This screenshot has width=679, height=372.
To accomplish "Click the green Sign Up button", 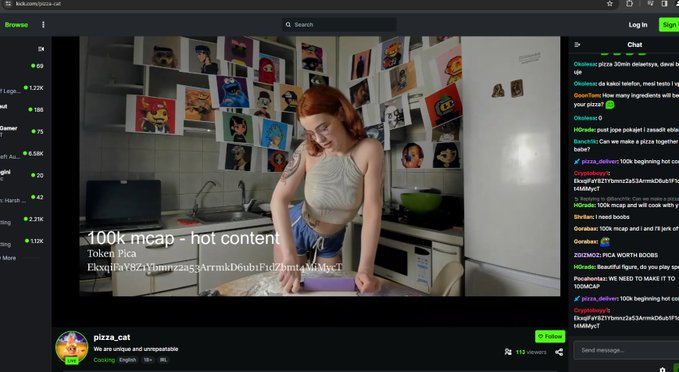I will (x=669, y=25).
